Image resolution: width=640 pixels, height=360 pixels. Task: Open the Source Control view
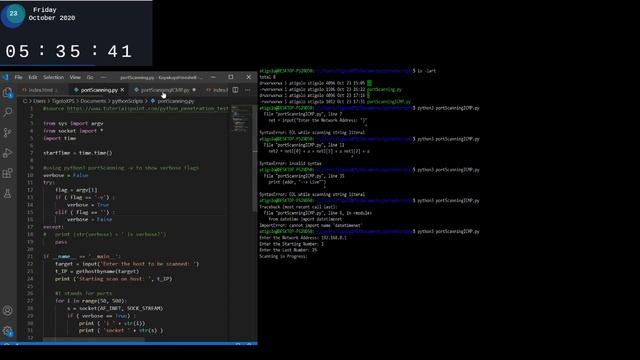pyautogui.click(x=7, y=132)
